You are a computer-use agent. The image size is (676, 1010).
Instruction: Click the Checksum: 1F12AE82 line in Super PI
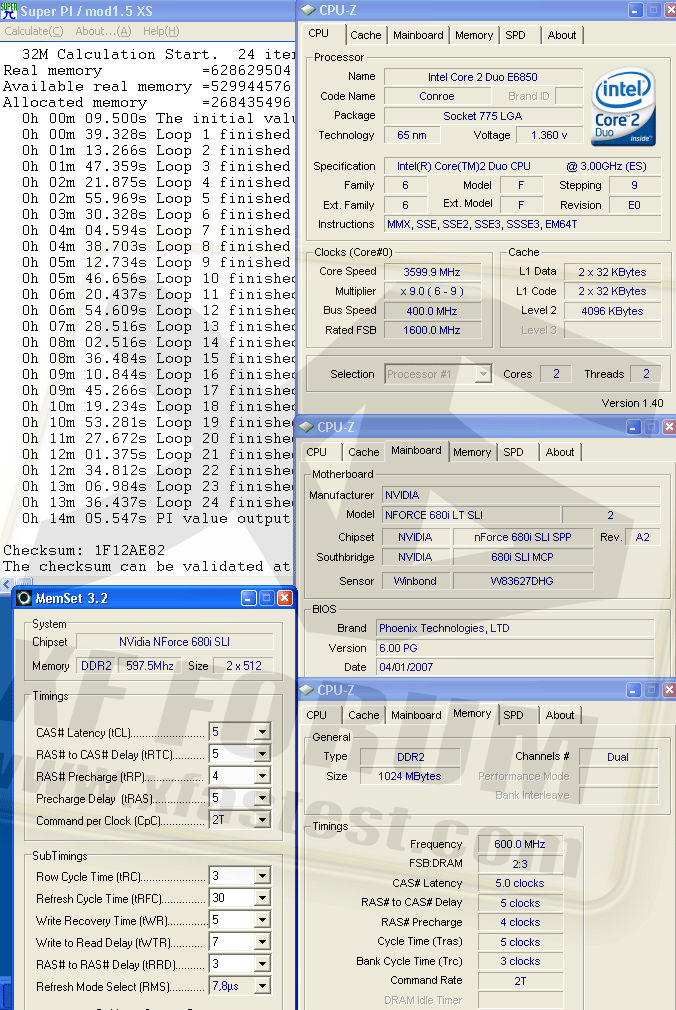tap(84, 551)
